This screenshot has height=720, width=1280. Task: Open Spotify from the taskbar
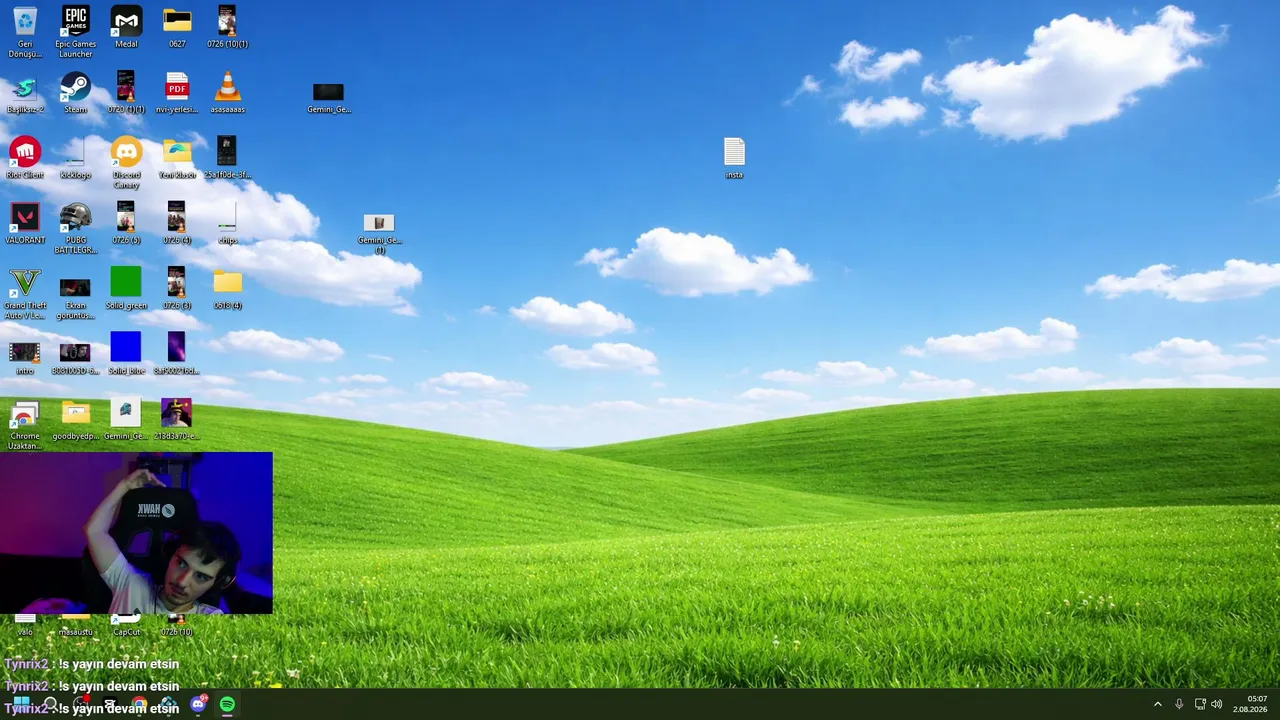click(x=227, y=705)
